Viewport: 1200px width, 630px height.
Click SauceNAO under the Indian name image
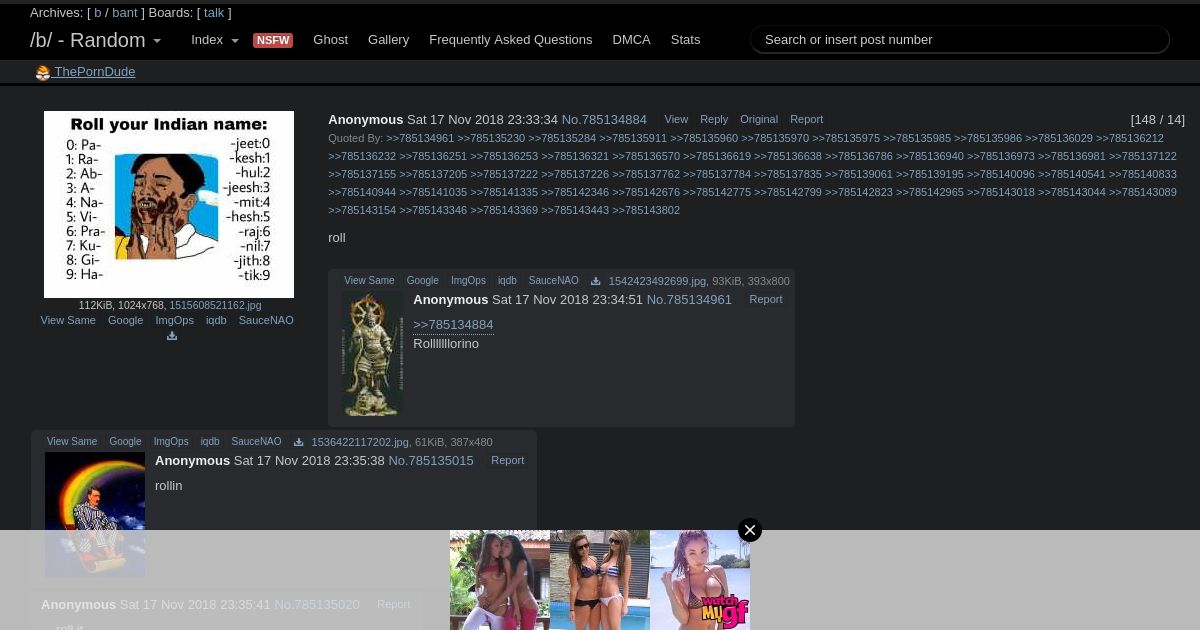tap(266, 321)
